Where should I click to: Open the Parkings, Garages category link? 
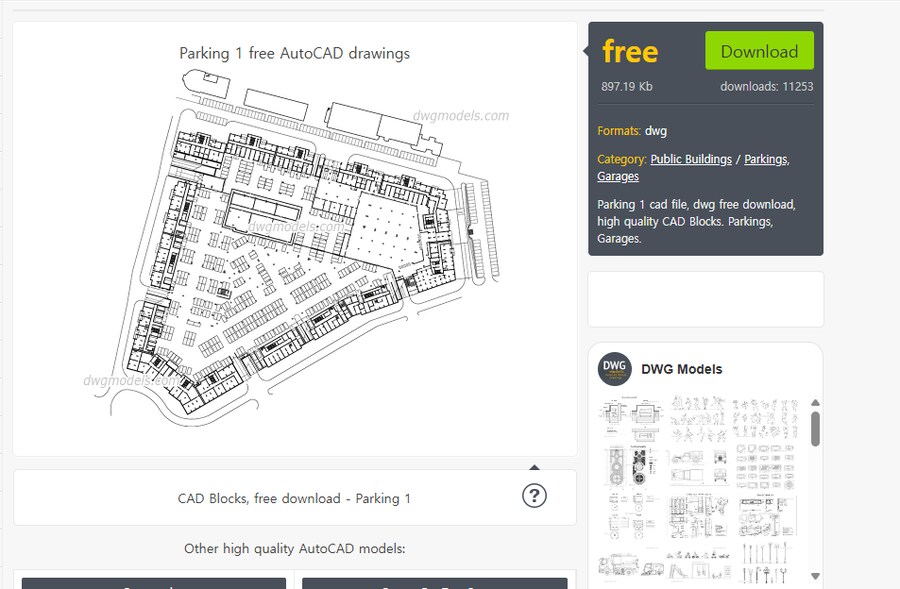point(766,159)
